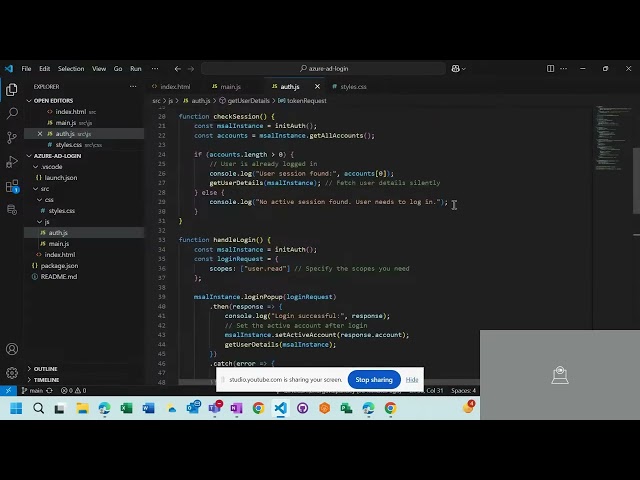Open README.md in file tree

pyautogui.click(x=58, y=277)
